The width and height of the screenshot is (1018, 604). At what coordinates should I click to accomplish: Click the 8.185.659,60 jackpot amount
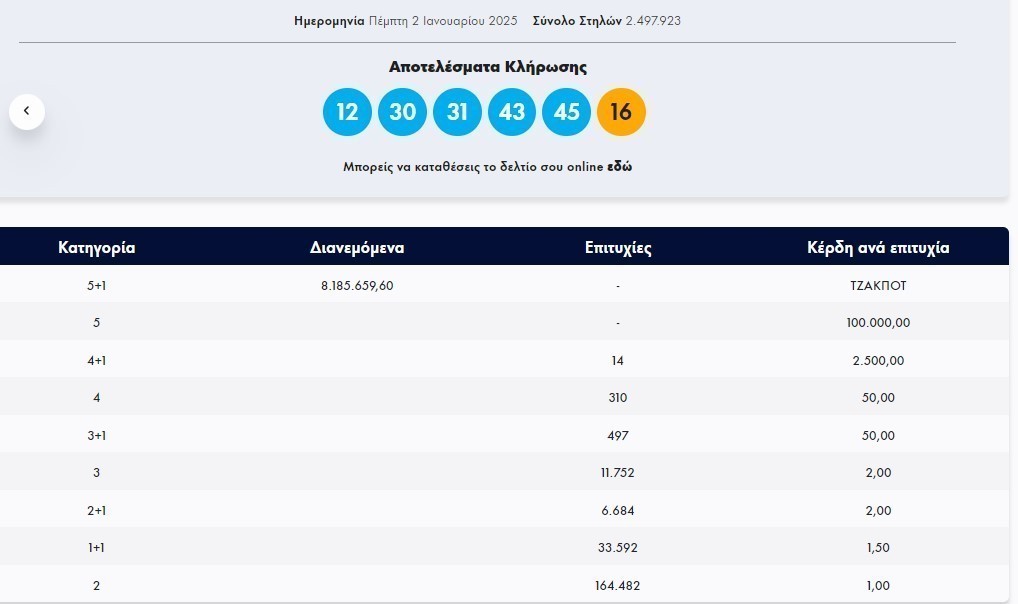(357, 285)
